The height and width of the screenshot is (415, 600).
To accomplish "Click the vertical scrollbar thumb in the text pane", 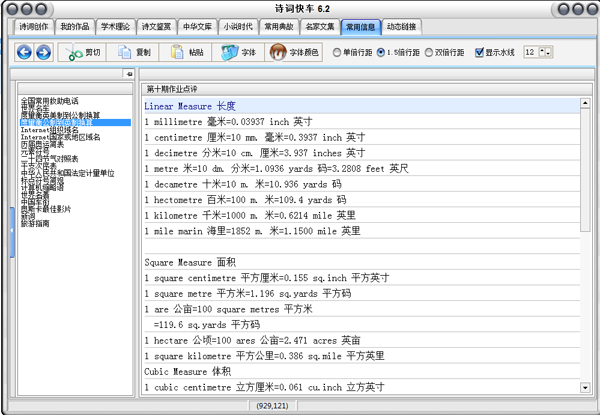I will [x=585, y=170].
